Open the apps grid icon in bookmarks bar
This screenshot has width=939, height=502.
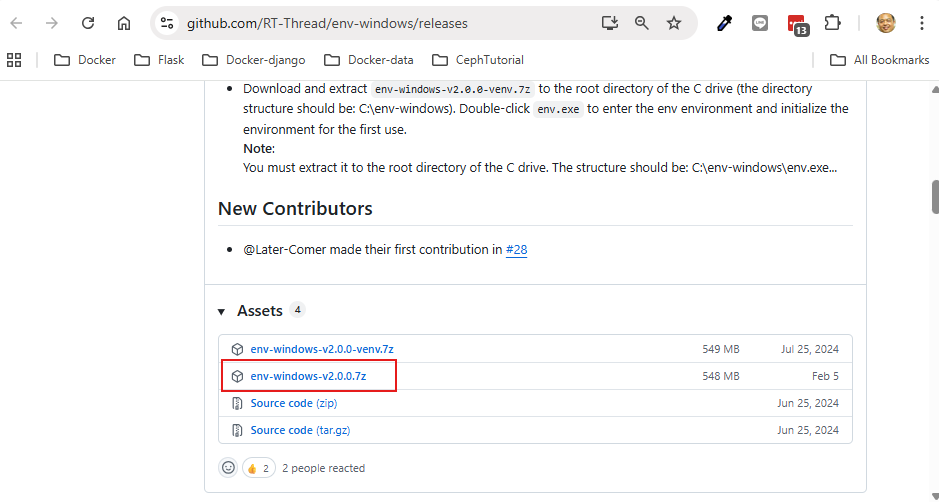[15, 60]
